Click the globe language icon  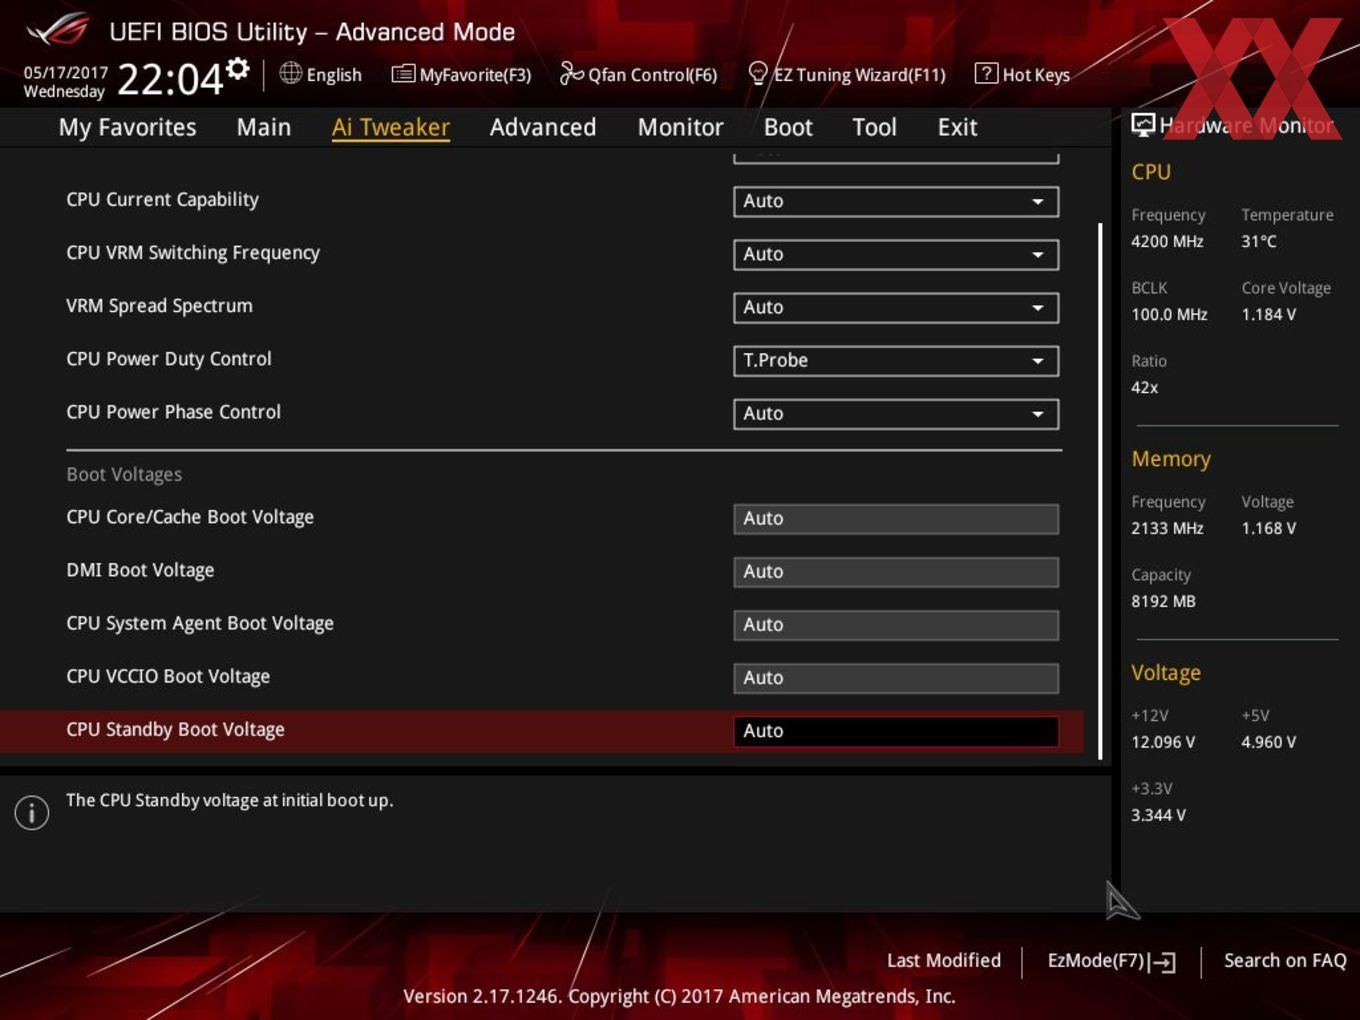290,73
